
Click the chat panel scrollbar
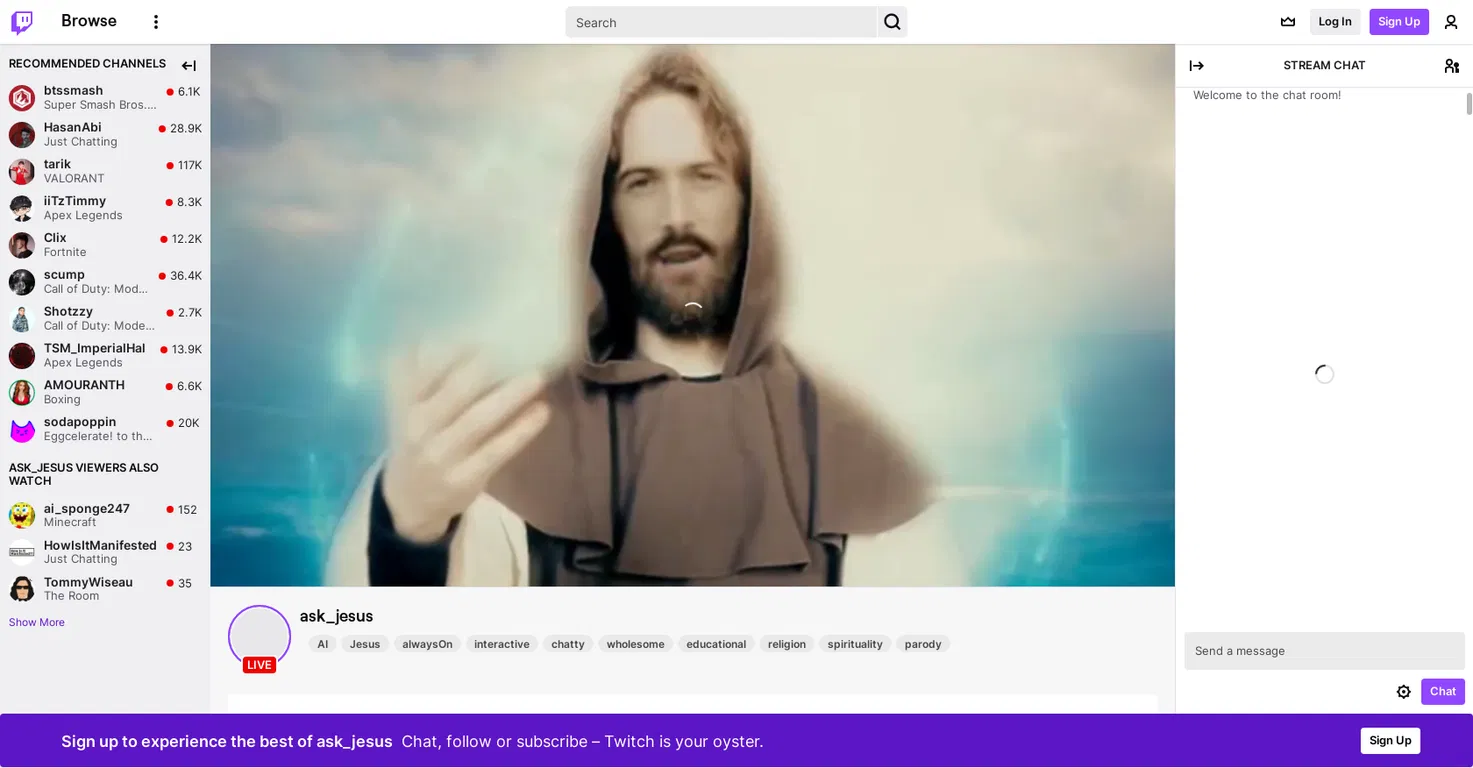[1469, 104]
